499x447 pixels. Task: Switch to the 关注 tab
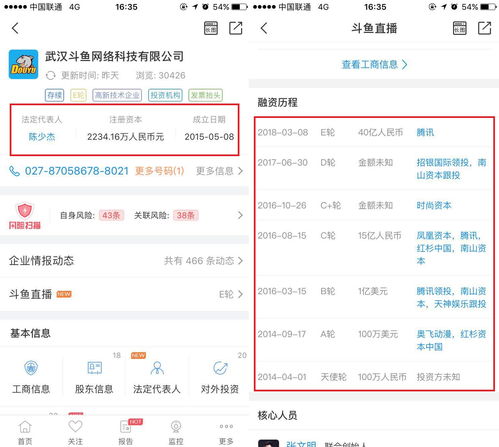pyautogui.click(x=75, y=433)
